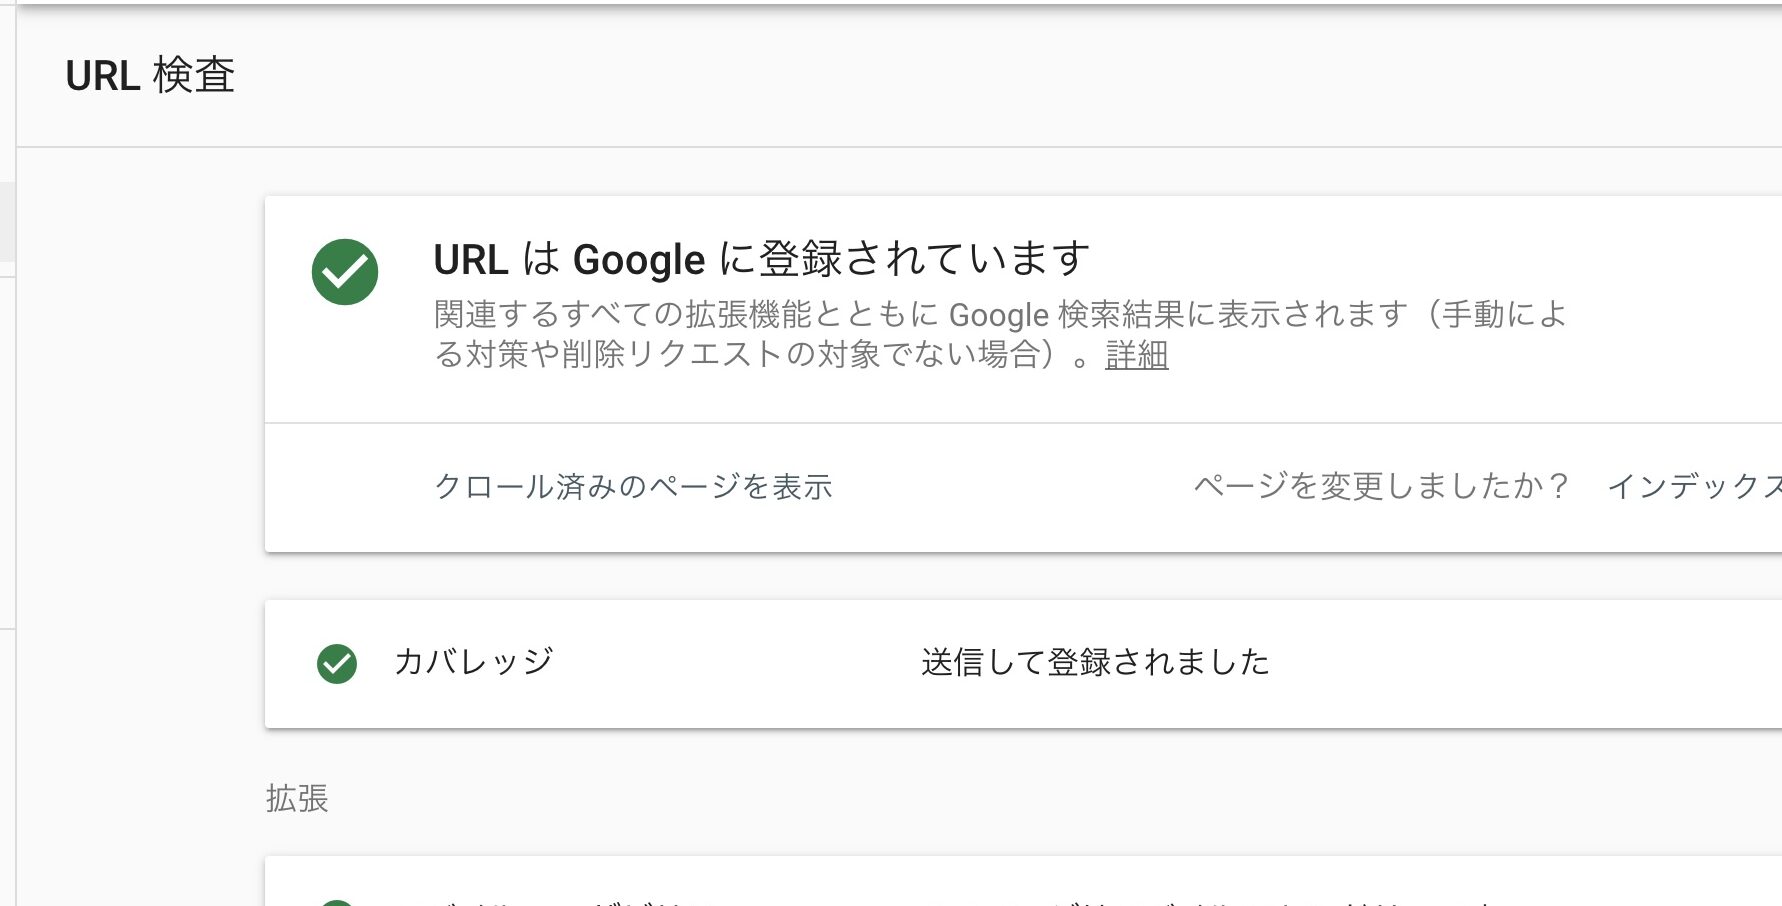Click the large green indexed-status checkmark icon
Screen dimensions: 1782x906
(x=345, y=272)
